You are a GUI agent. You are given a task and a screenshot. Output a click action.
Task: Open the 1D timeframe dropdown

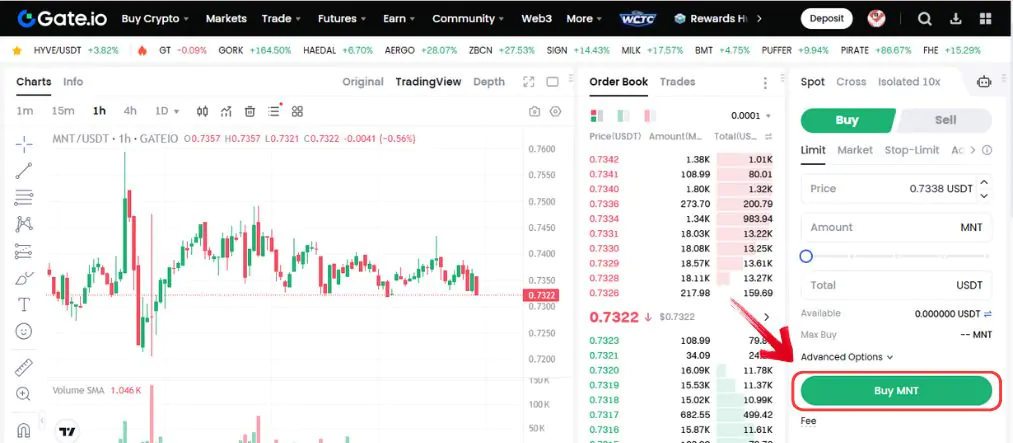(x=167, y=111)
